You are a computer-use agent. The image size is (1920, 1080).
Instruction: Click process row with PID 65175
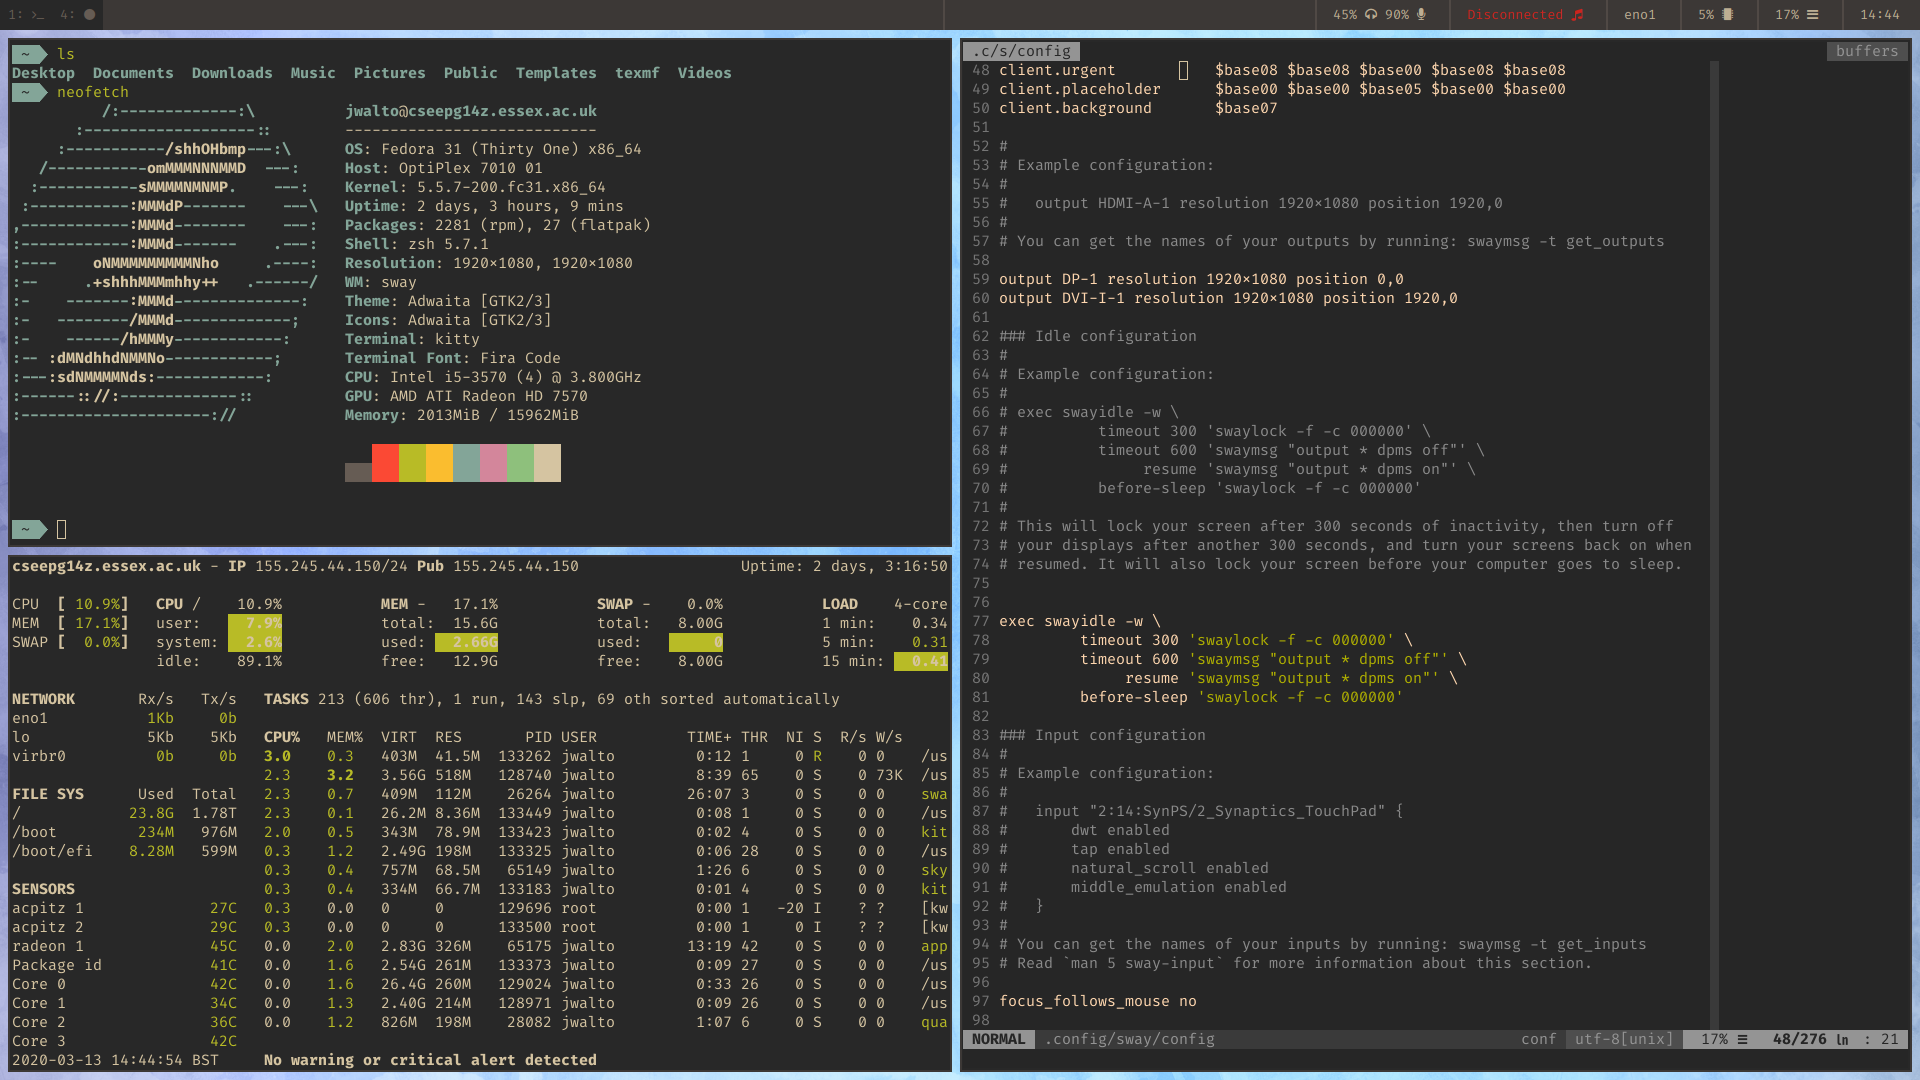click(605, 946)
